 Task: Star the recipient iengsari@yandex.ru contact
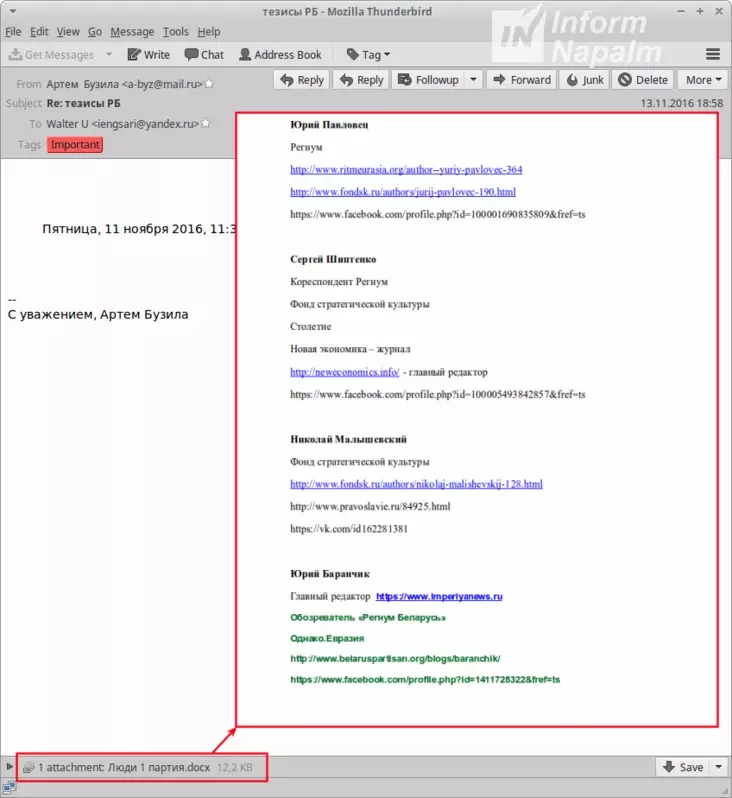pos(206,123)
